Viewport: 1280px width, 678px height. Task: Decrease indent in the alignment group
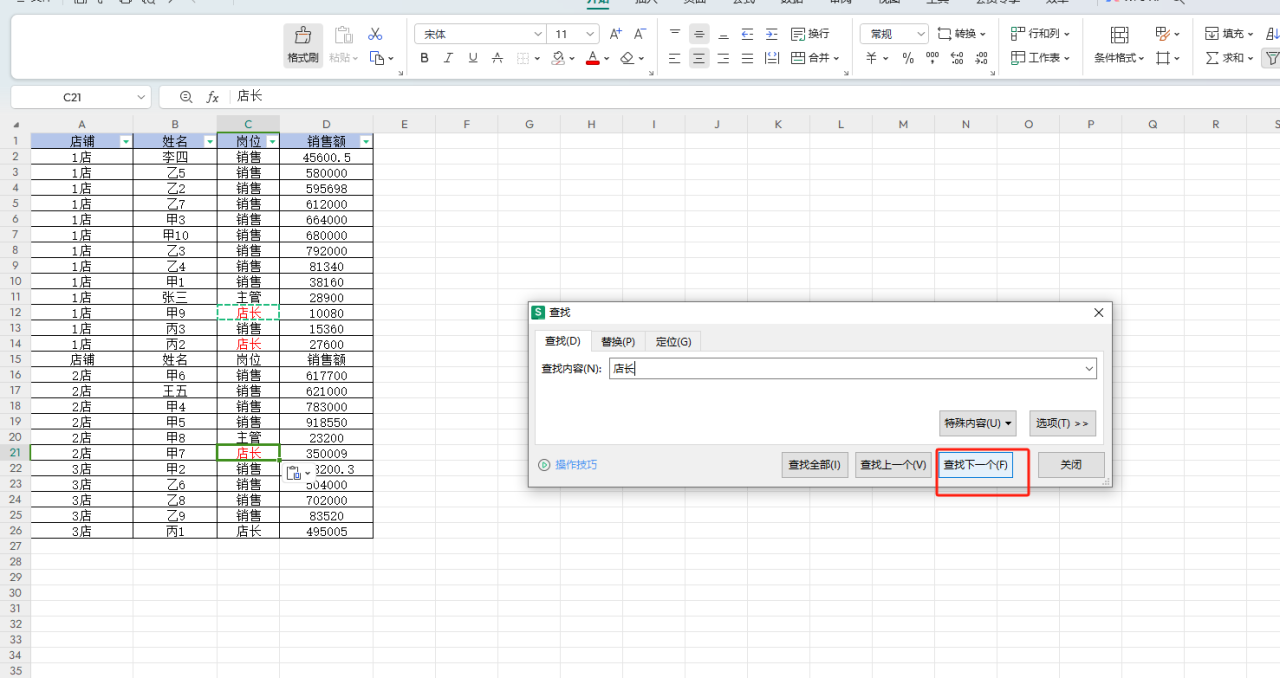tap(747, 34)
